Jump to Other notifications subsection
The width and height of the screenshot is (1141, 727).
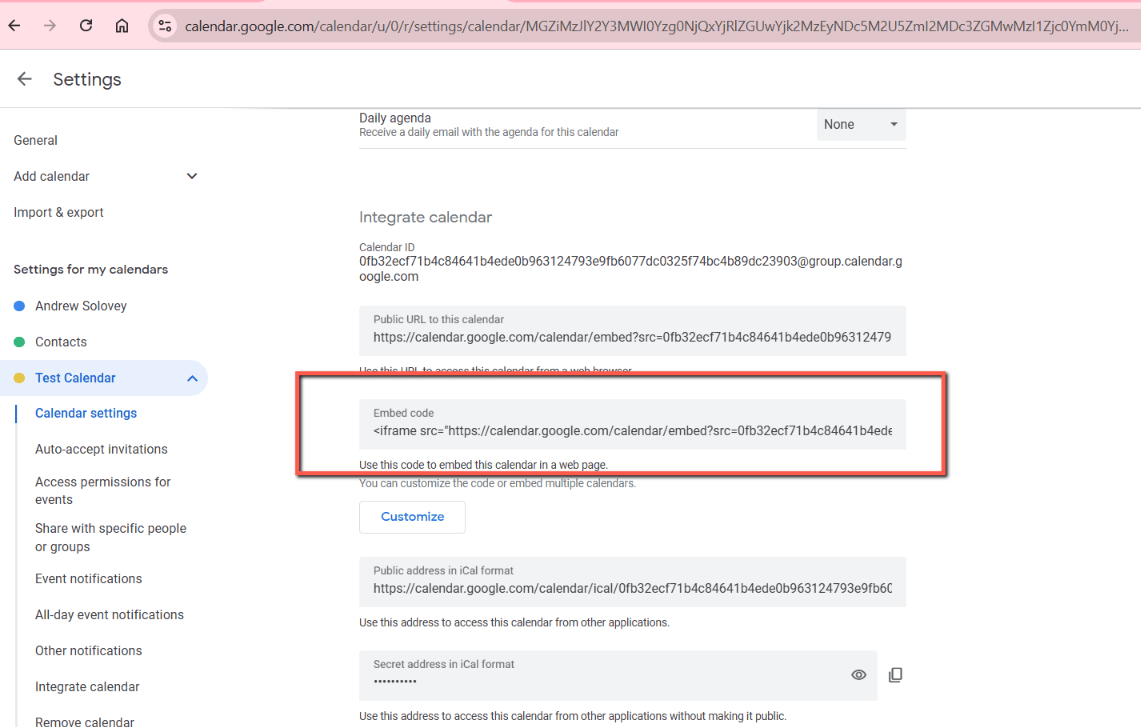(89, 651)
